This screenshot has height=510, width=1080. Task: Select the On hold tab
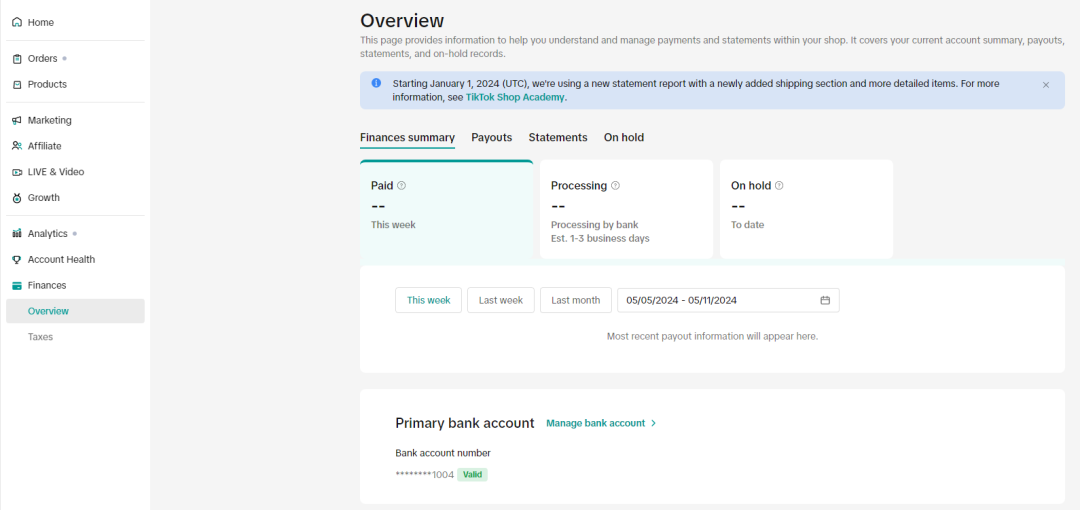(623, 137)
